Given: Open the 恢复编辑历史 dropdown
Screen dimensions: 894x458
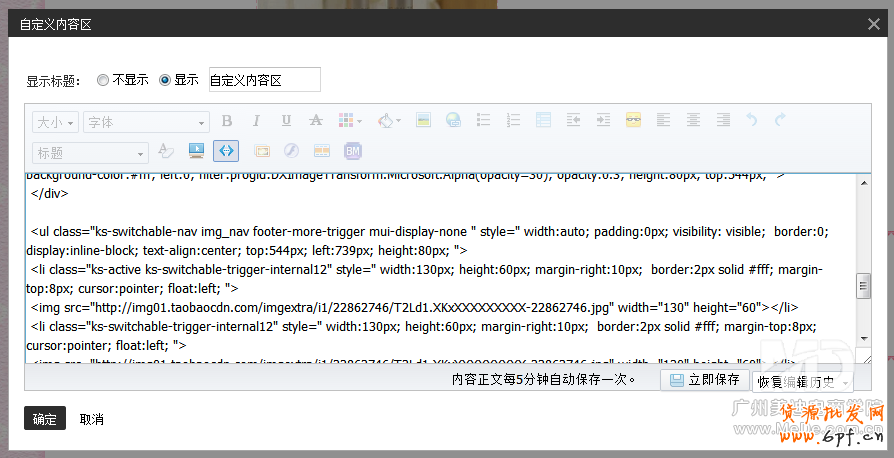Looking at the screenshot, I should (803, 381).
